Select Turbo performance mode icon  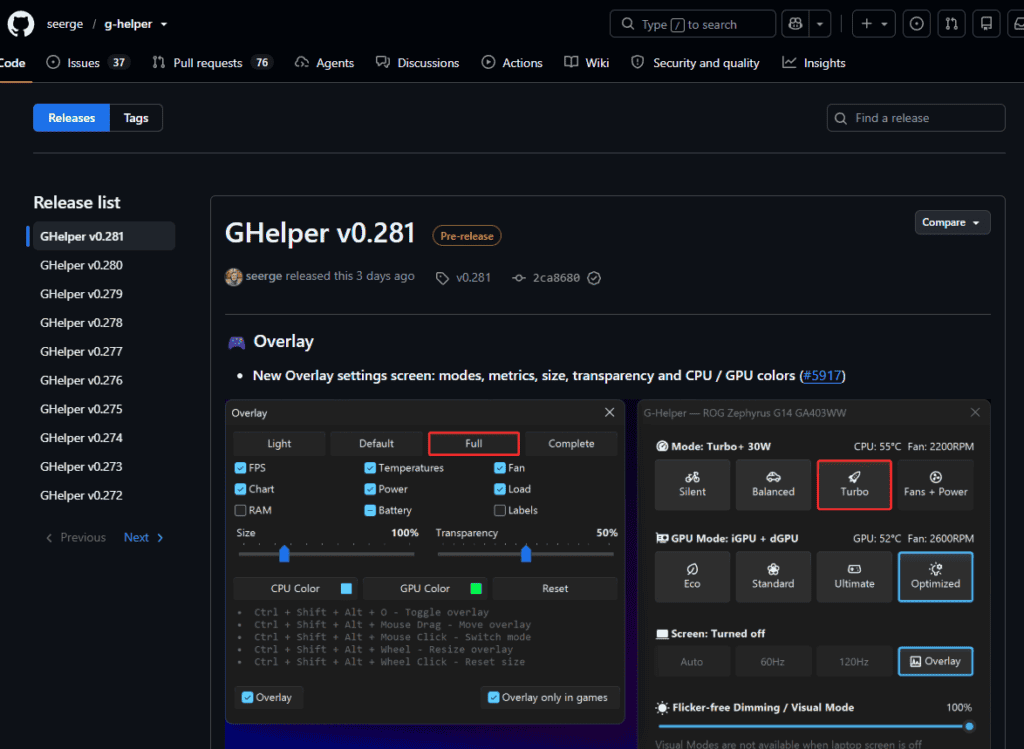(854, 477)
